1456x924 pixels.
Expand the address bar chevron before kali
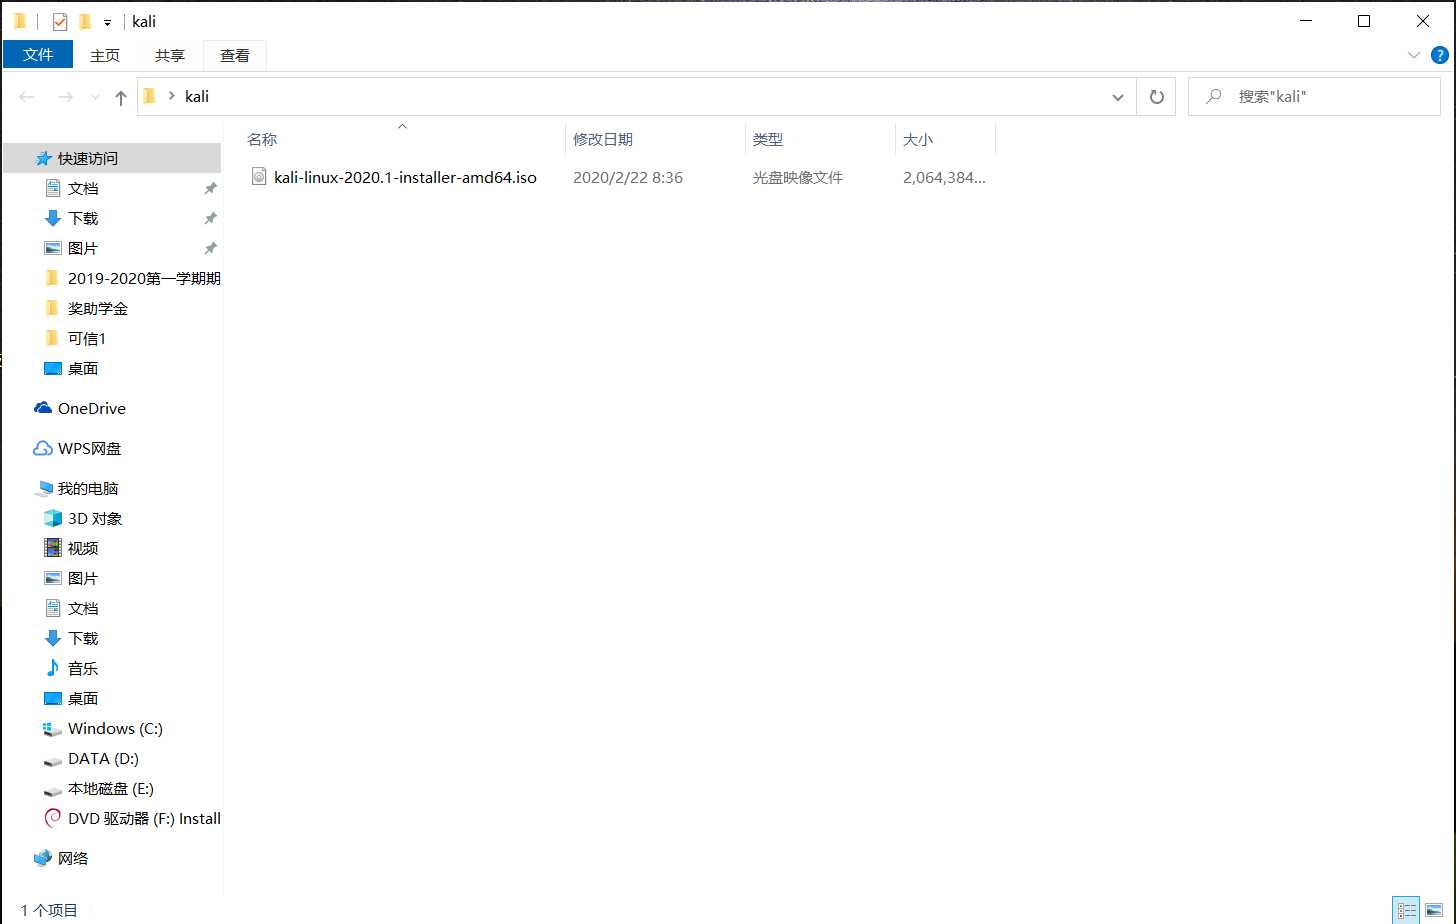click(x=171, y=96)
